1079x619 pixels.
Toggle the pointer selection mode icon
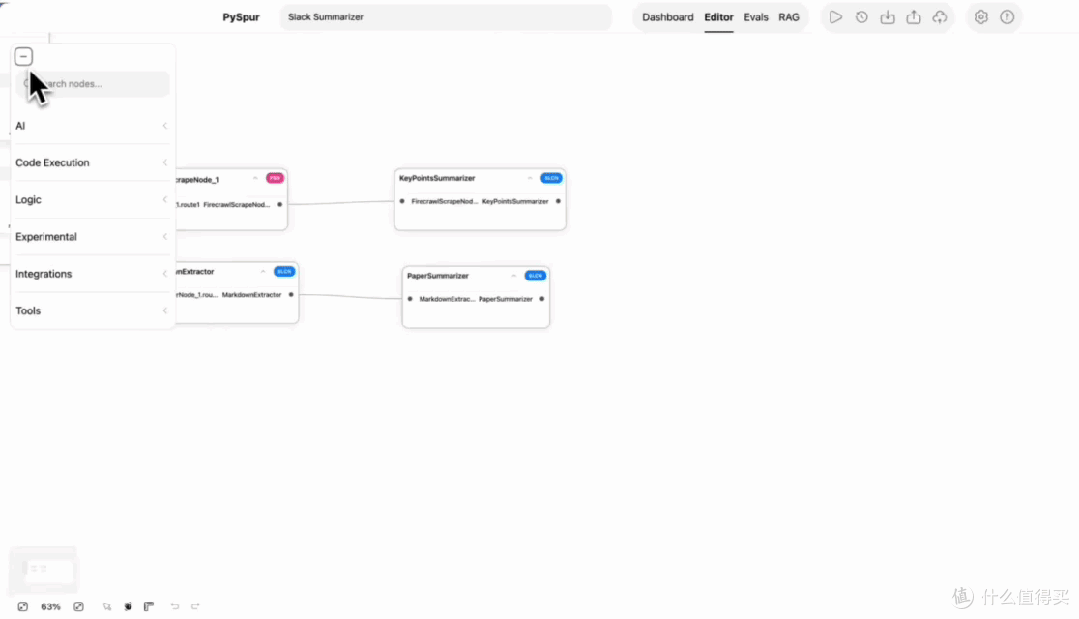point(107,607)
